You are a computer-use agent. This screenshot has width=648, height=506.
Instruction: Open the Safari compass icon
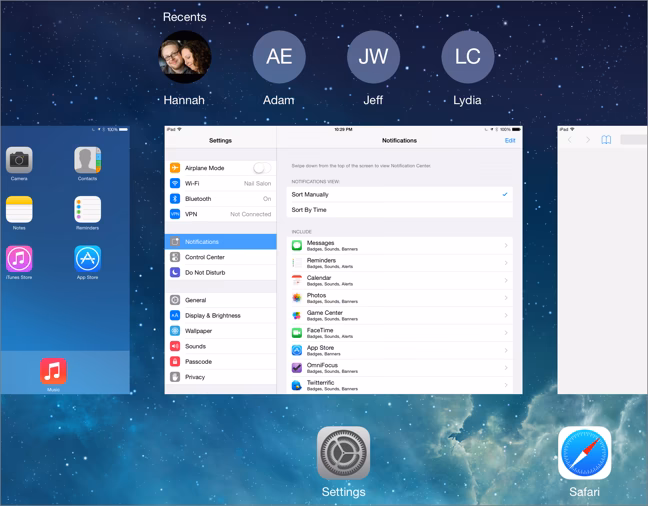584,454
